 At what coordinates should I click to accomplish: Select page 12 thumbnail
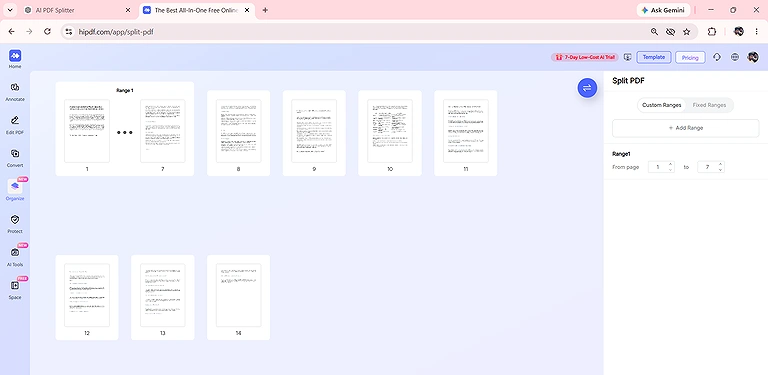click(87, 295)
